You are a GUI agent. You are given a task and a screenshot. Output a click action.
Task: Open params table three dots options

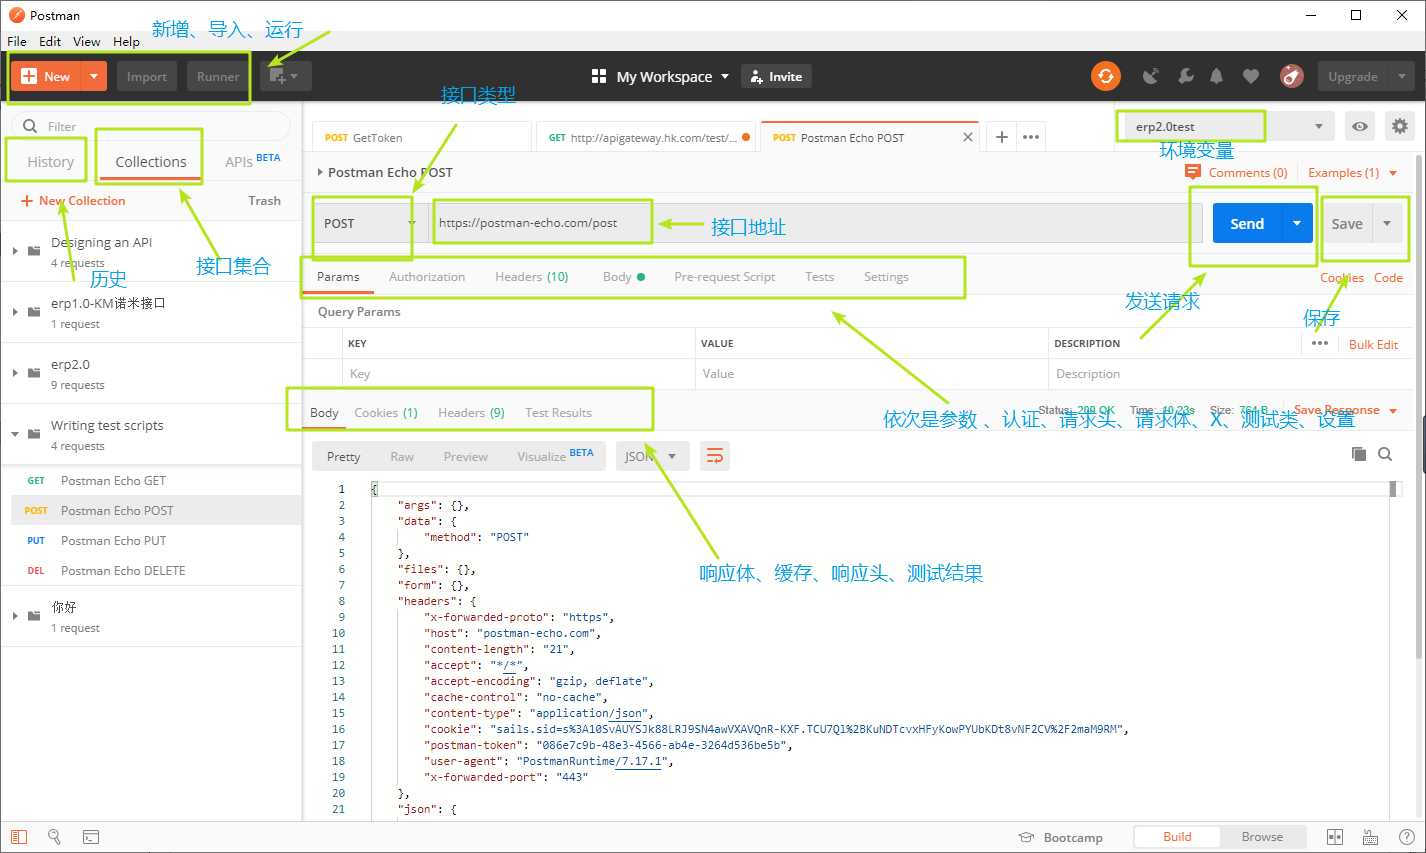coord(1320,343)
